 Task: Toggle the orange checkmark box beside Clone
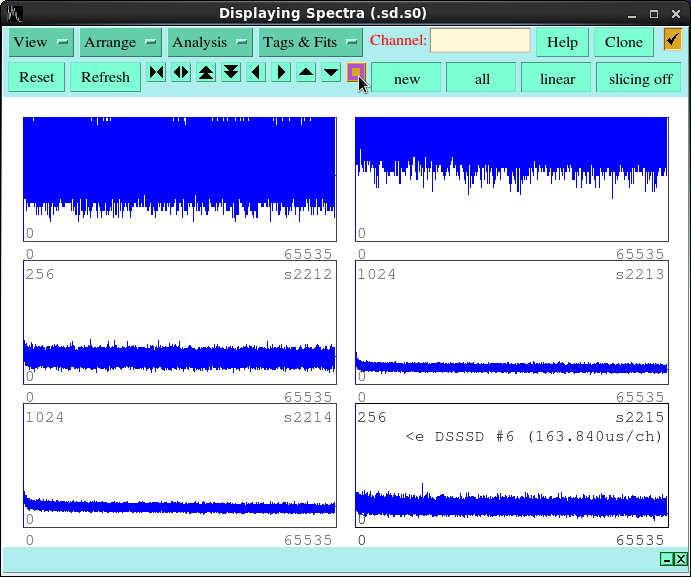pos(672,40)
